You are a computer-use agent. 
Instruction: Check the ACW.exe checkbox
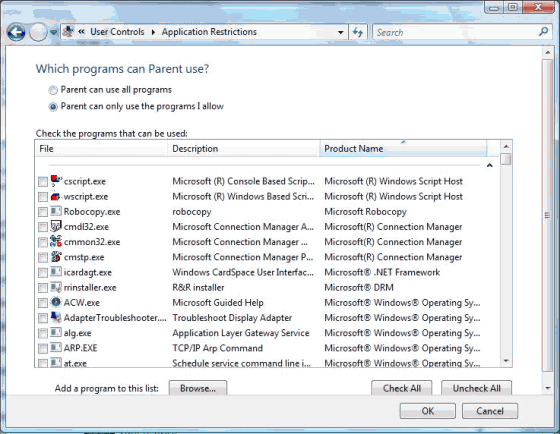coord(43,303)
